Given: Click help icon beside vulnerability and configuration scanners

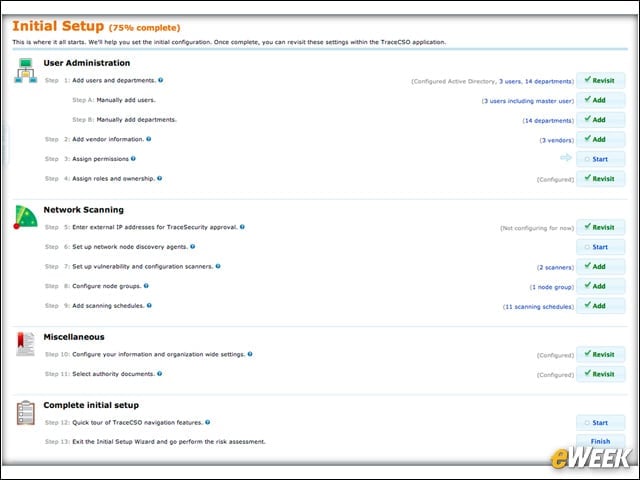Looking at the screenshot, I should point(218,266).
